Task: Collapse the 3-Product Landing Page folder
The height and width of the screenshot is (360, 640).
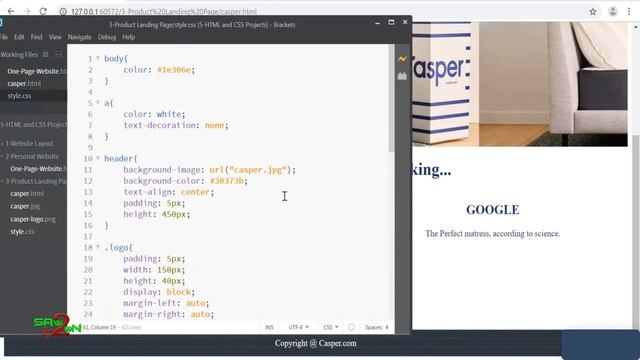Action: (x=2, y=181)
